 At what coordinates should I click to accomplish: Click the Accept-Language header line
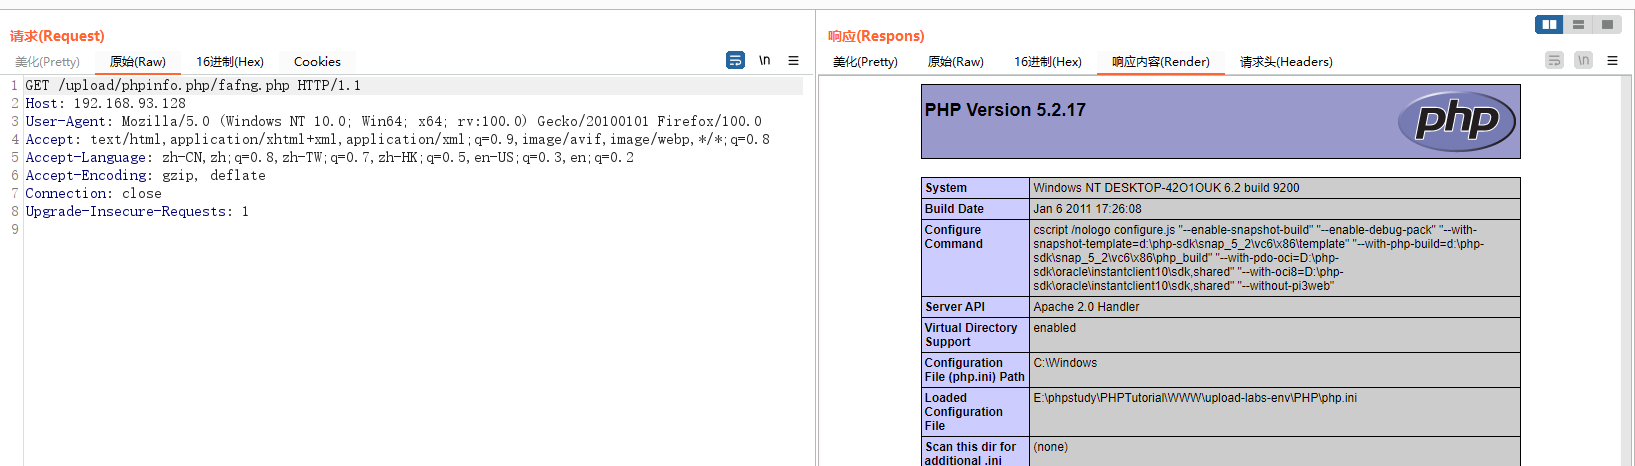[329, 158]
